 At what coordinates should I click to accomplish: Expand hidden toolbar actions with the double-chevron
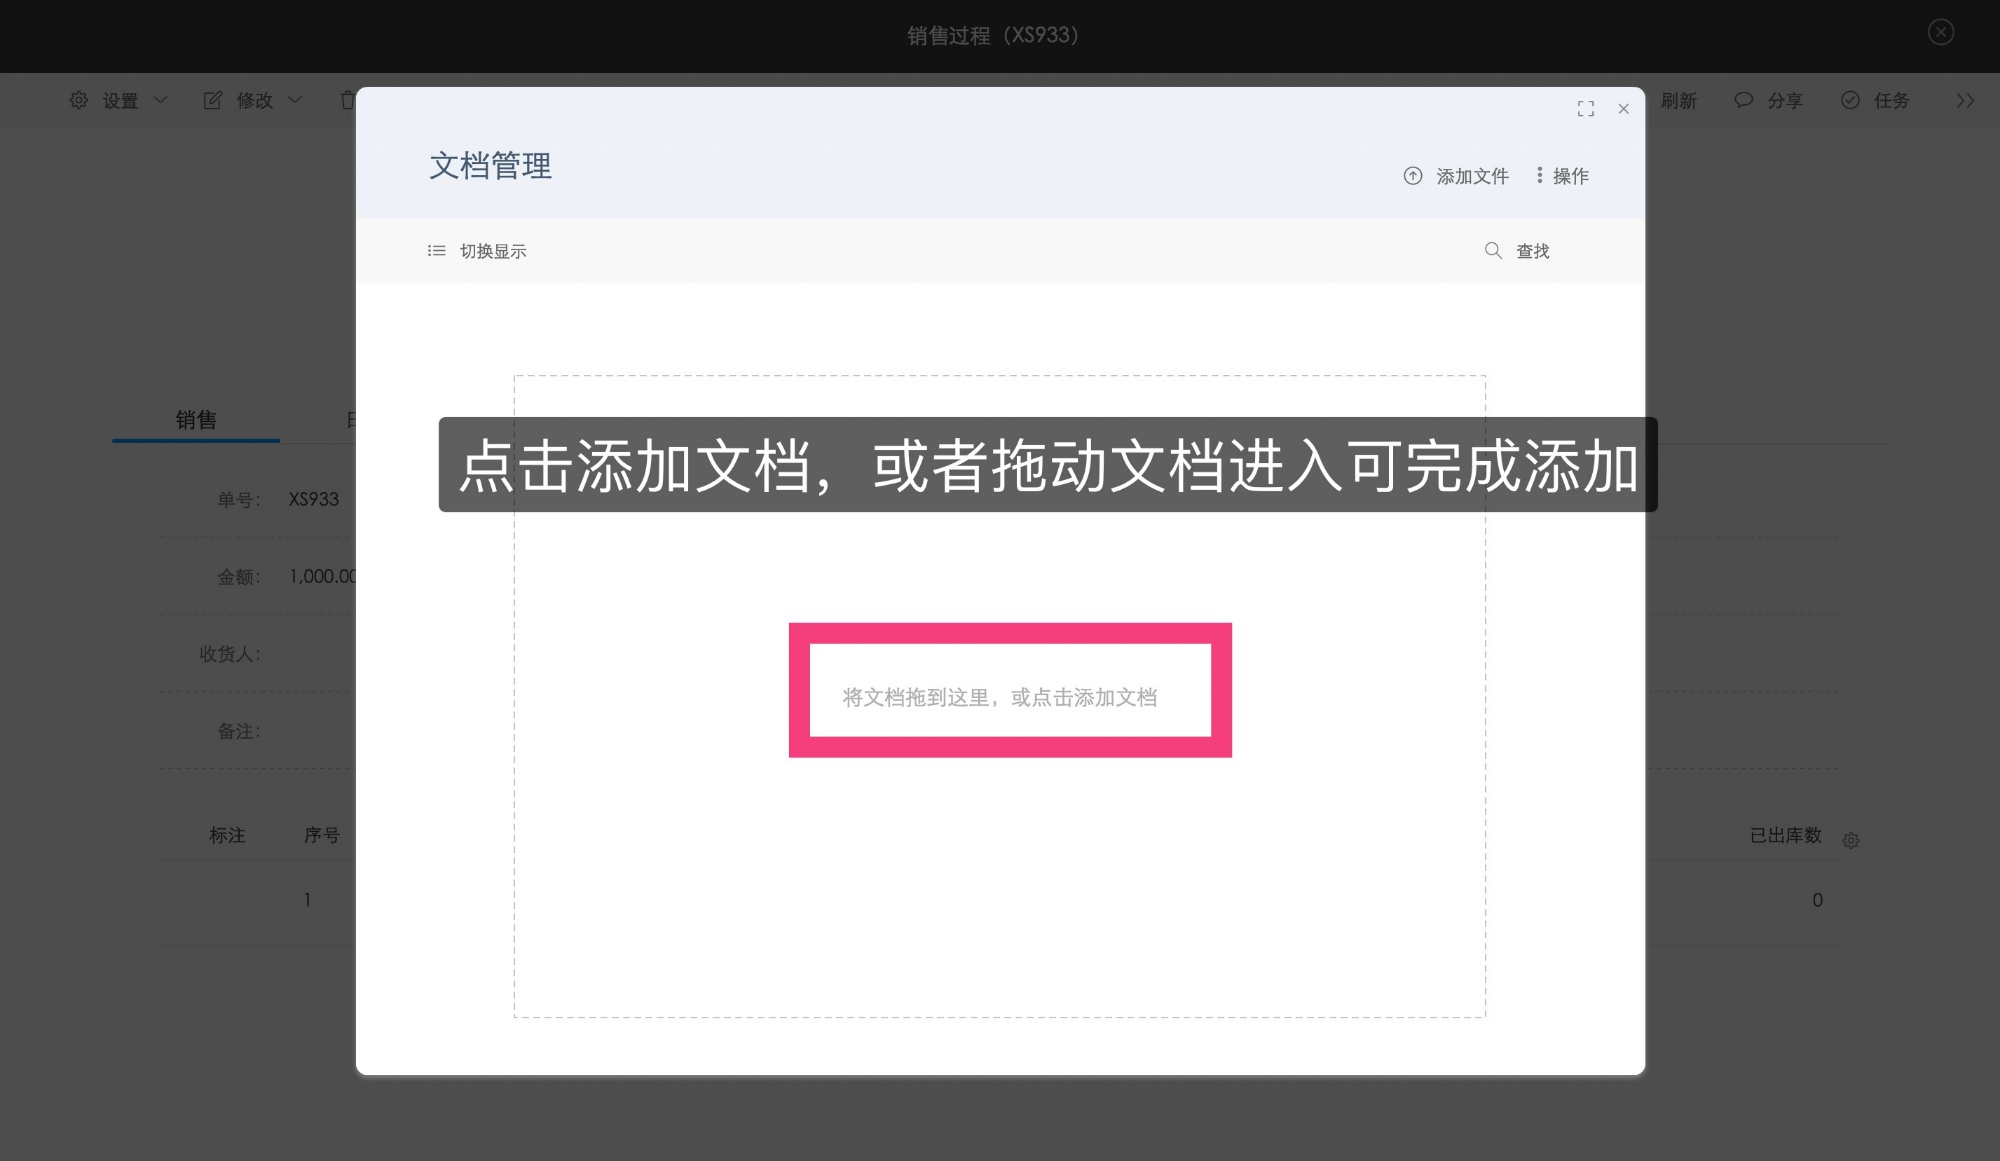point(1965,100)
